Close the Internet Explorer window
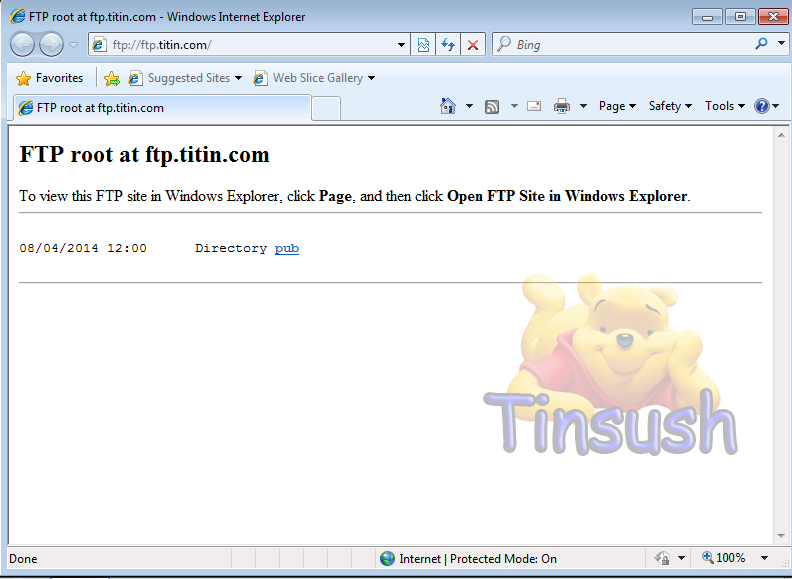792x579 pixels. 773,17
